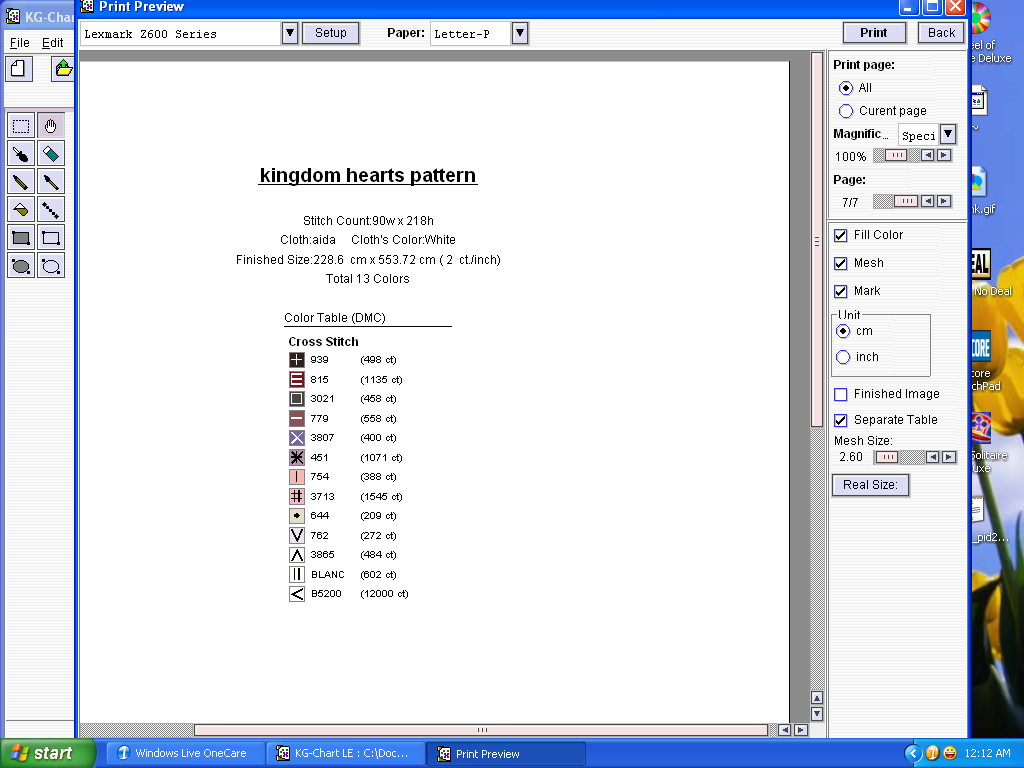Viewport: 1024px width, 768px height.
Task: Select the rectangular selection tool
Action: (21, 125)
